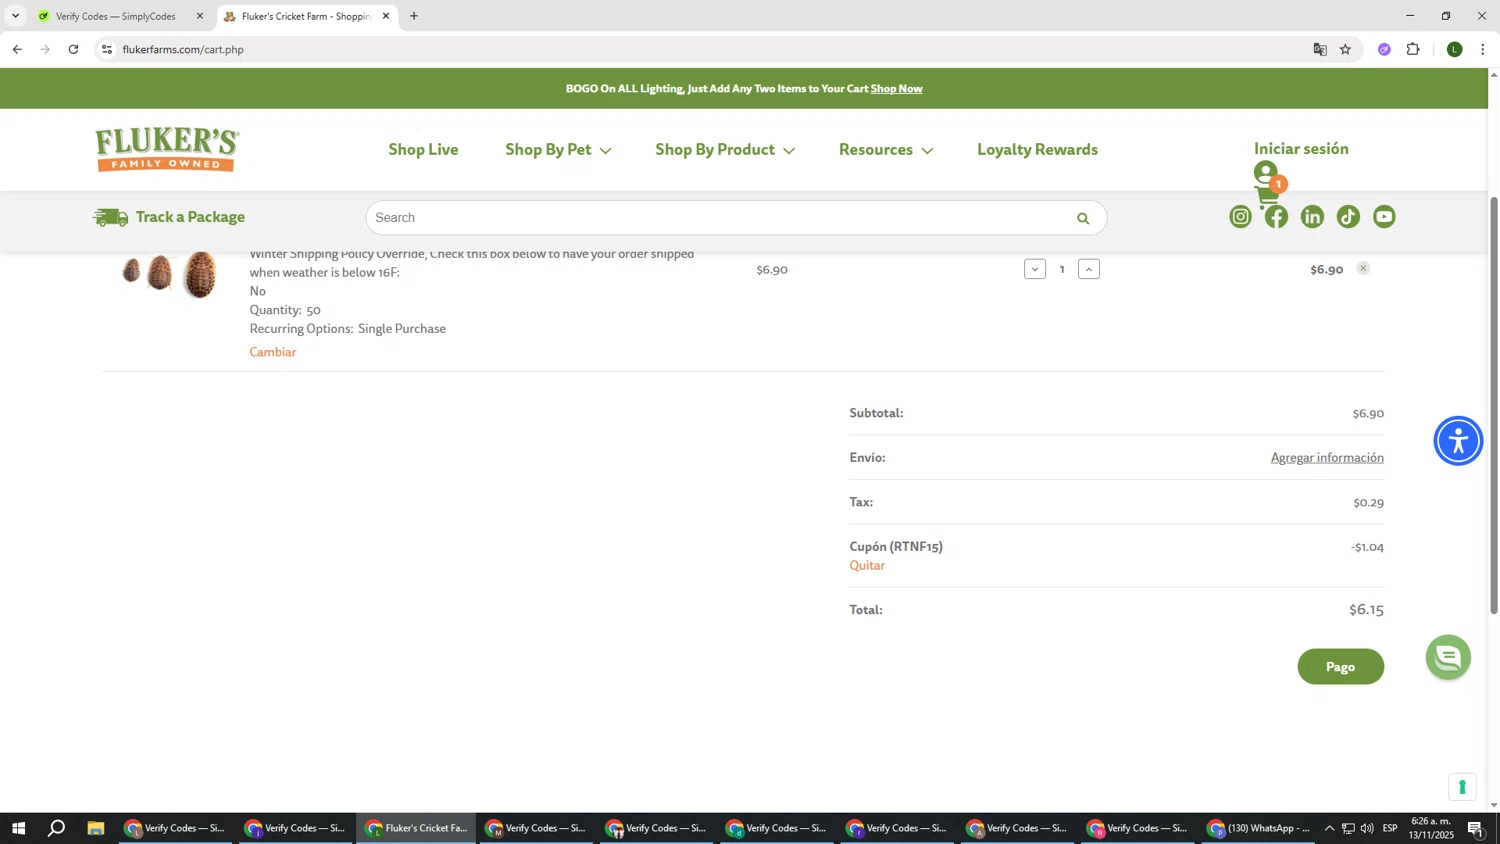Show hidden tray icons arrow
Image resolution: width=1500 pixels, height=844 pixels.
coord(1329,828)
